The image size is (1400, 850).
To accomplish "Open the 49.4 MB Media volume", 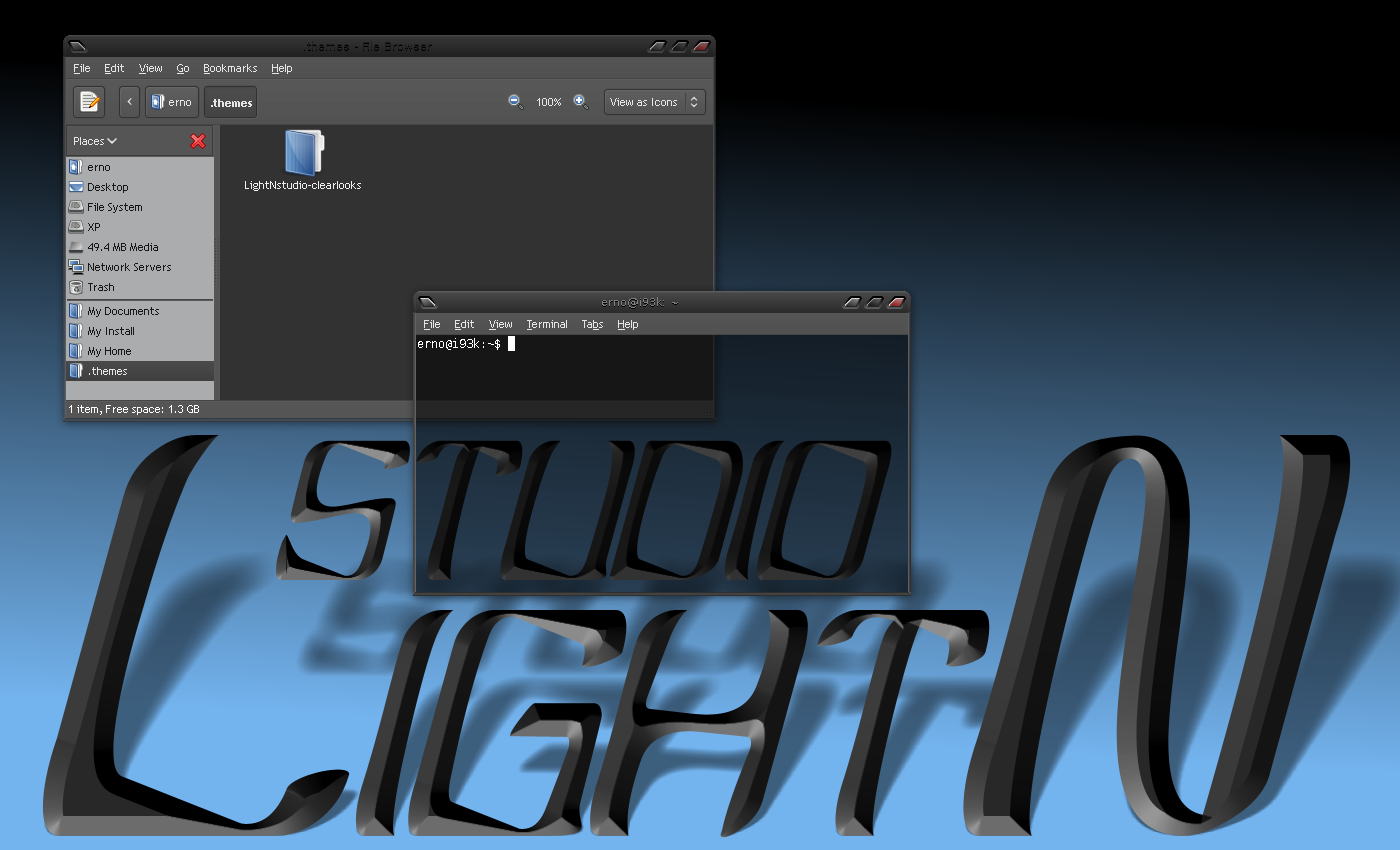I will tap(122, 247).
